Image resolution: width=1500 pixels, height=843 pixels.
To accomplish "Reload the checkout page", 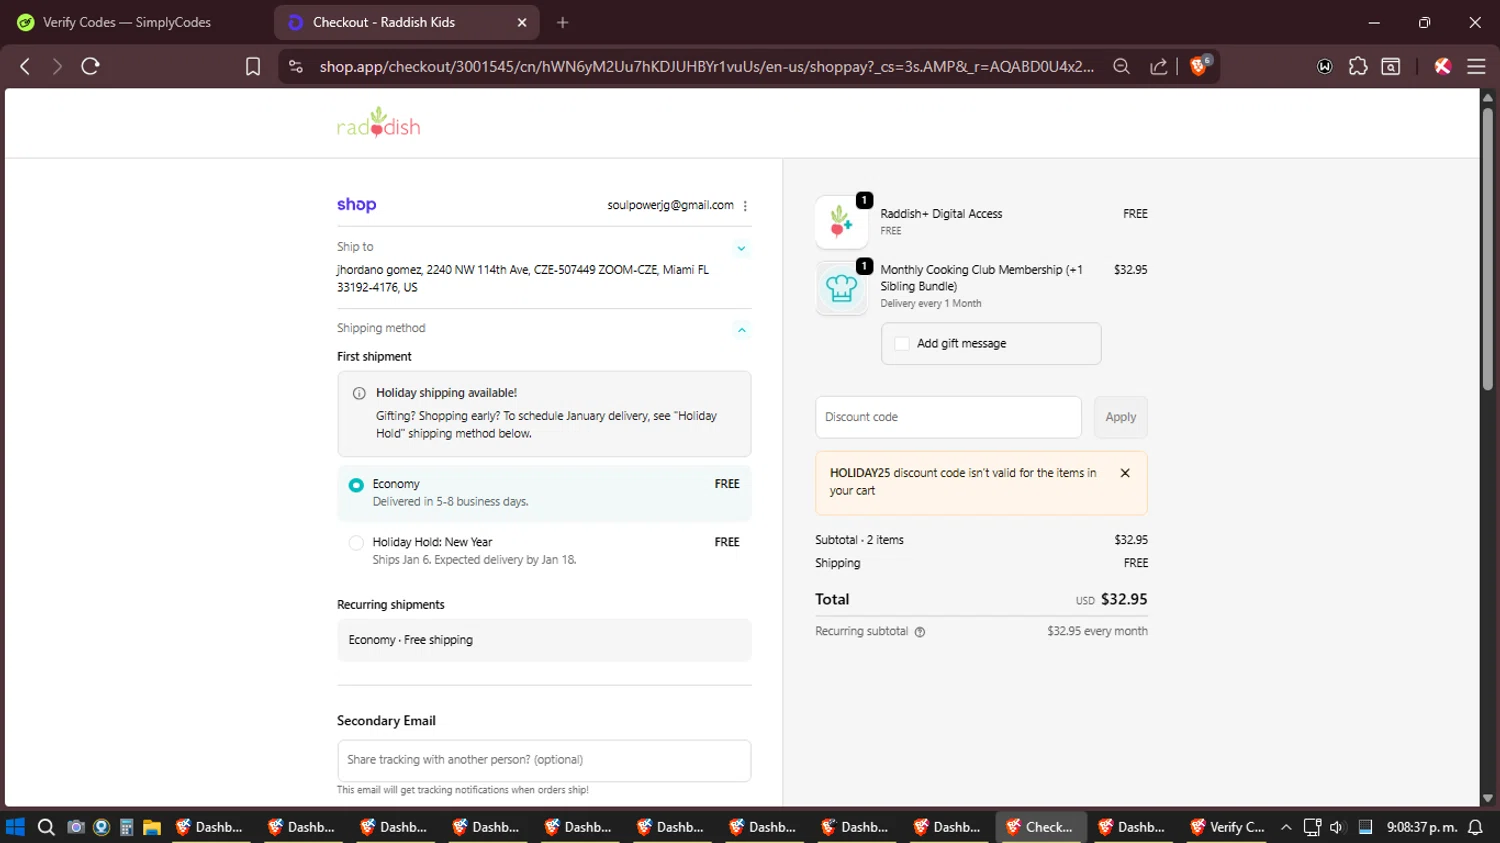I will point(90,66).
